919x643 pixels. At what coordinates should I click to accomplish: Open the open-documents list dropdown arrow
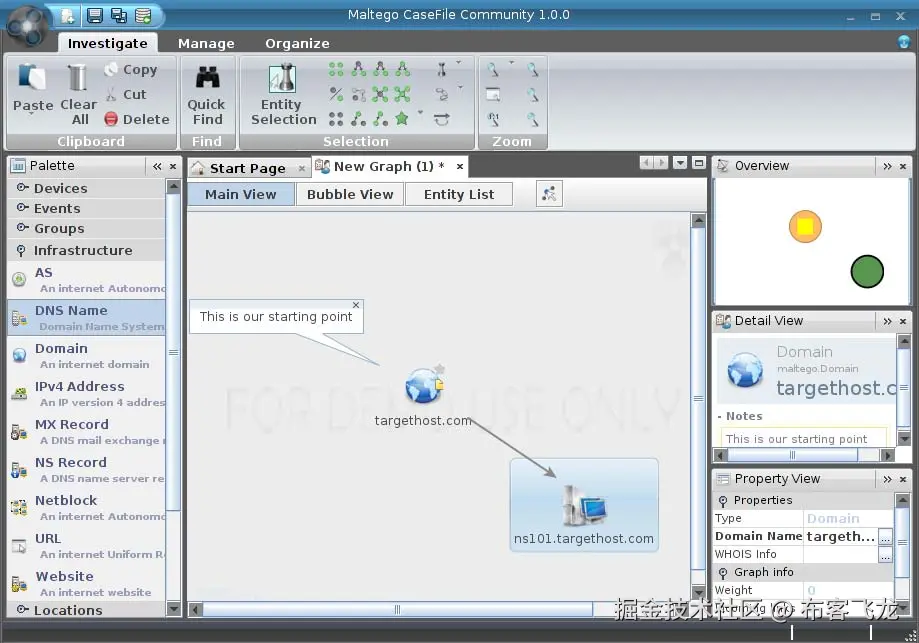pyautogui.click(x=680, y=163)
